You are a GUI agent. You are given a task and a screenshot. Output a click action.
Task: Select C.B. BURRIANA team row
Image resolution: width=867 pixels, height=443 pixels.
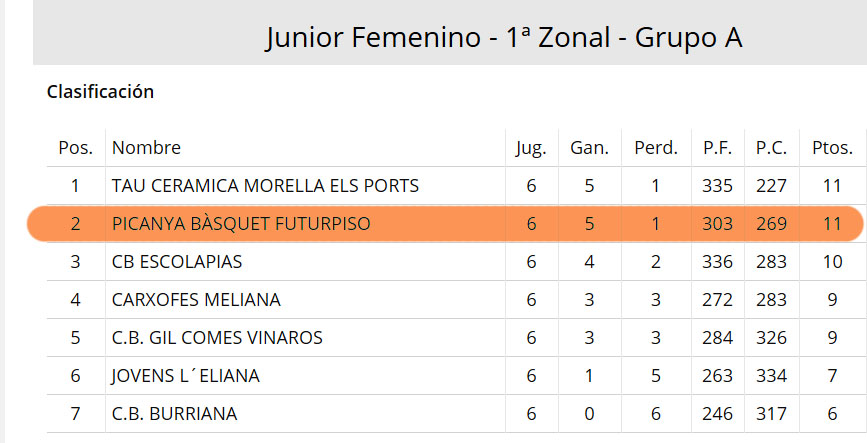click(457, 414)
